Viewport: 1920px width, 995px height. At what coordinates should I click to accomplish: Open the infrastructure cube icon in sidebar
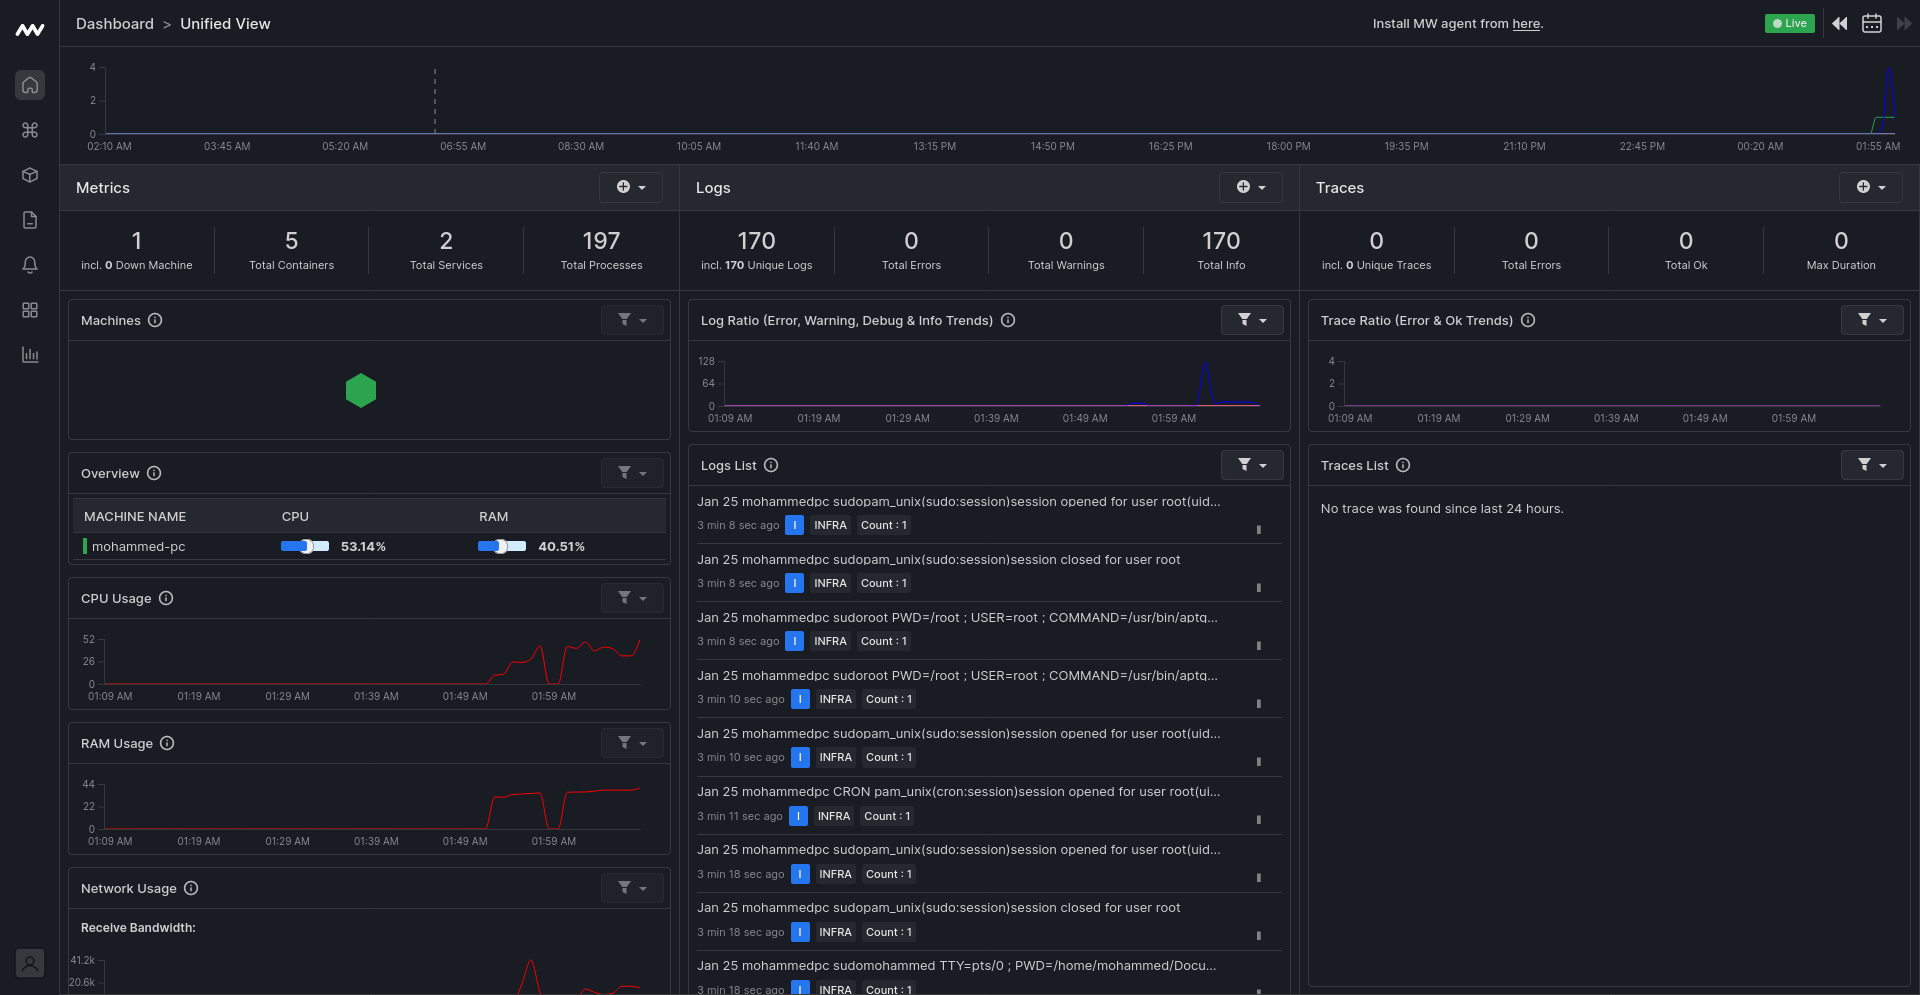pyautogui.click(x=29, y=175)
